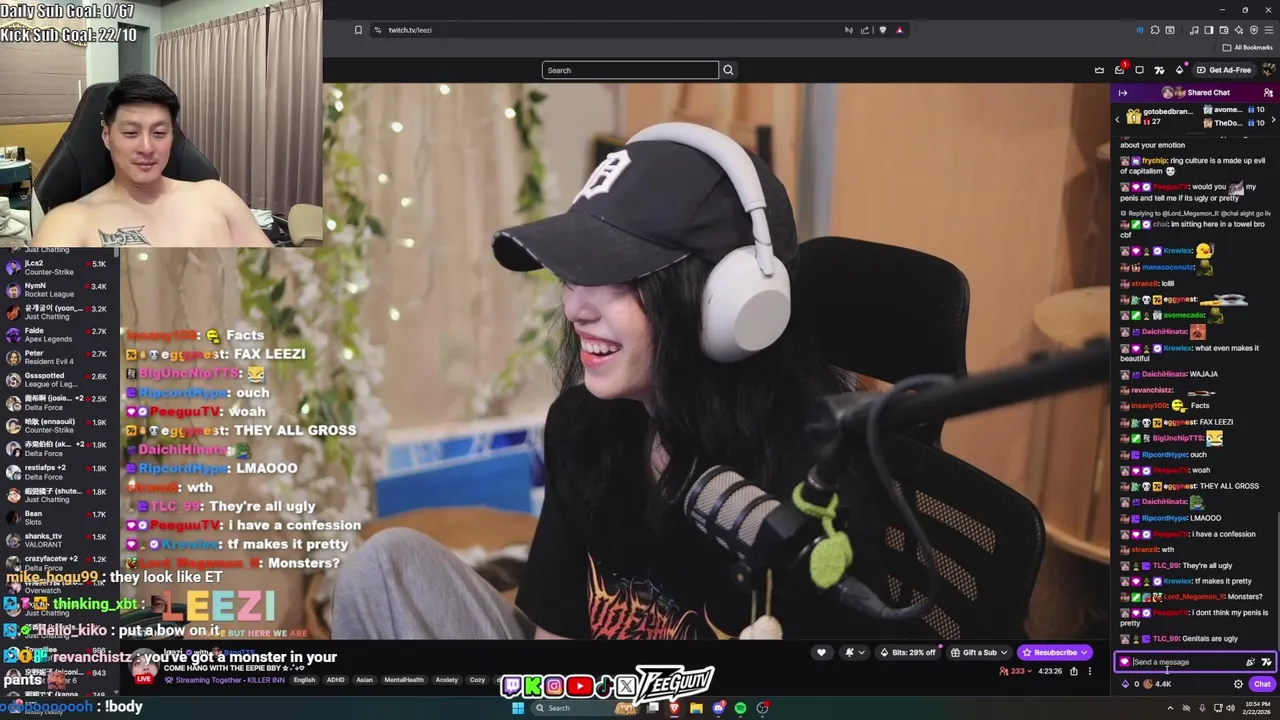Click the 7TV icon in Twitch top bar
The image size is (1280, 720).
1159,70
